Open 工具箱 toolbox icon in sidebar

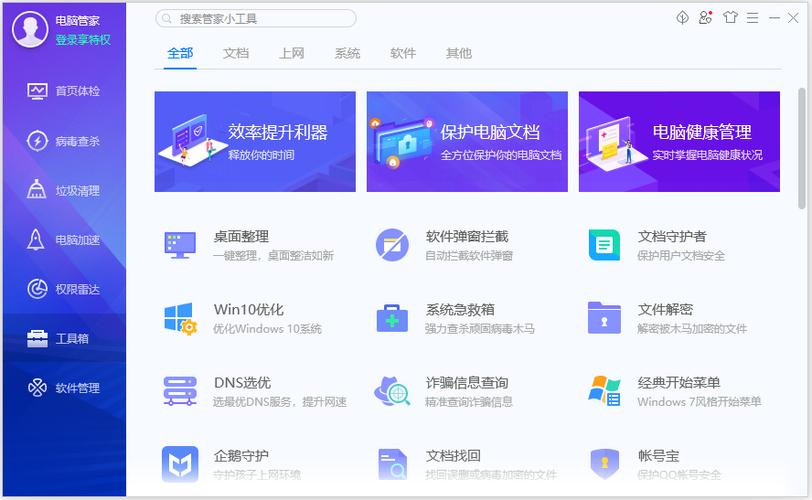pos(37,339)
